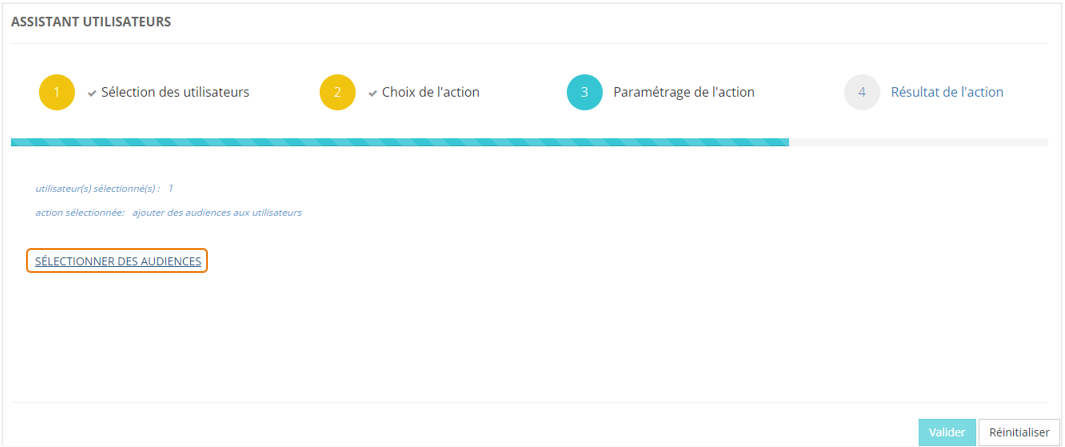Click the yellow step 2 circle

338,92
